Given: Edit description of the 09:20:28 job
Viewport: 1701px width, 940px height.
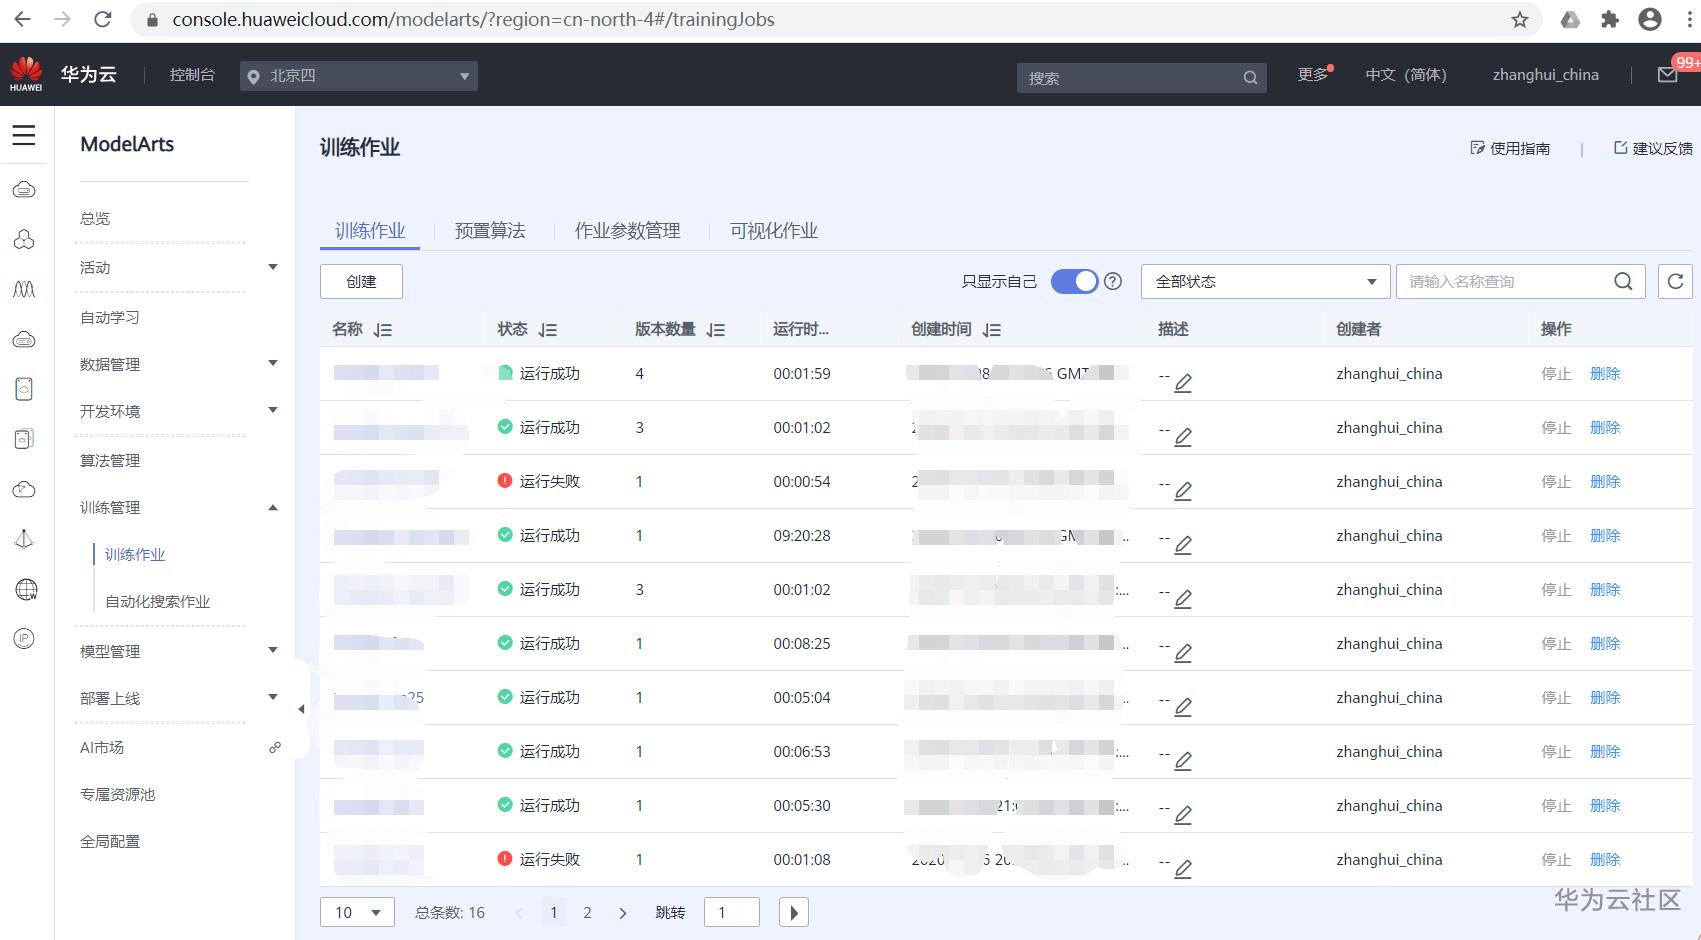Looking at the screenshot, I should (x=1183, y=545).
